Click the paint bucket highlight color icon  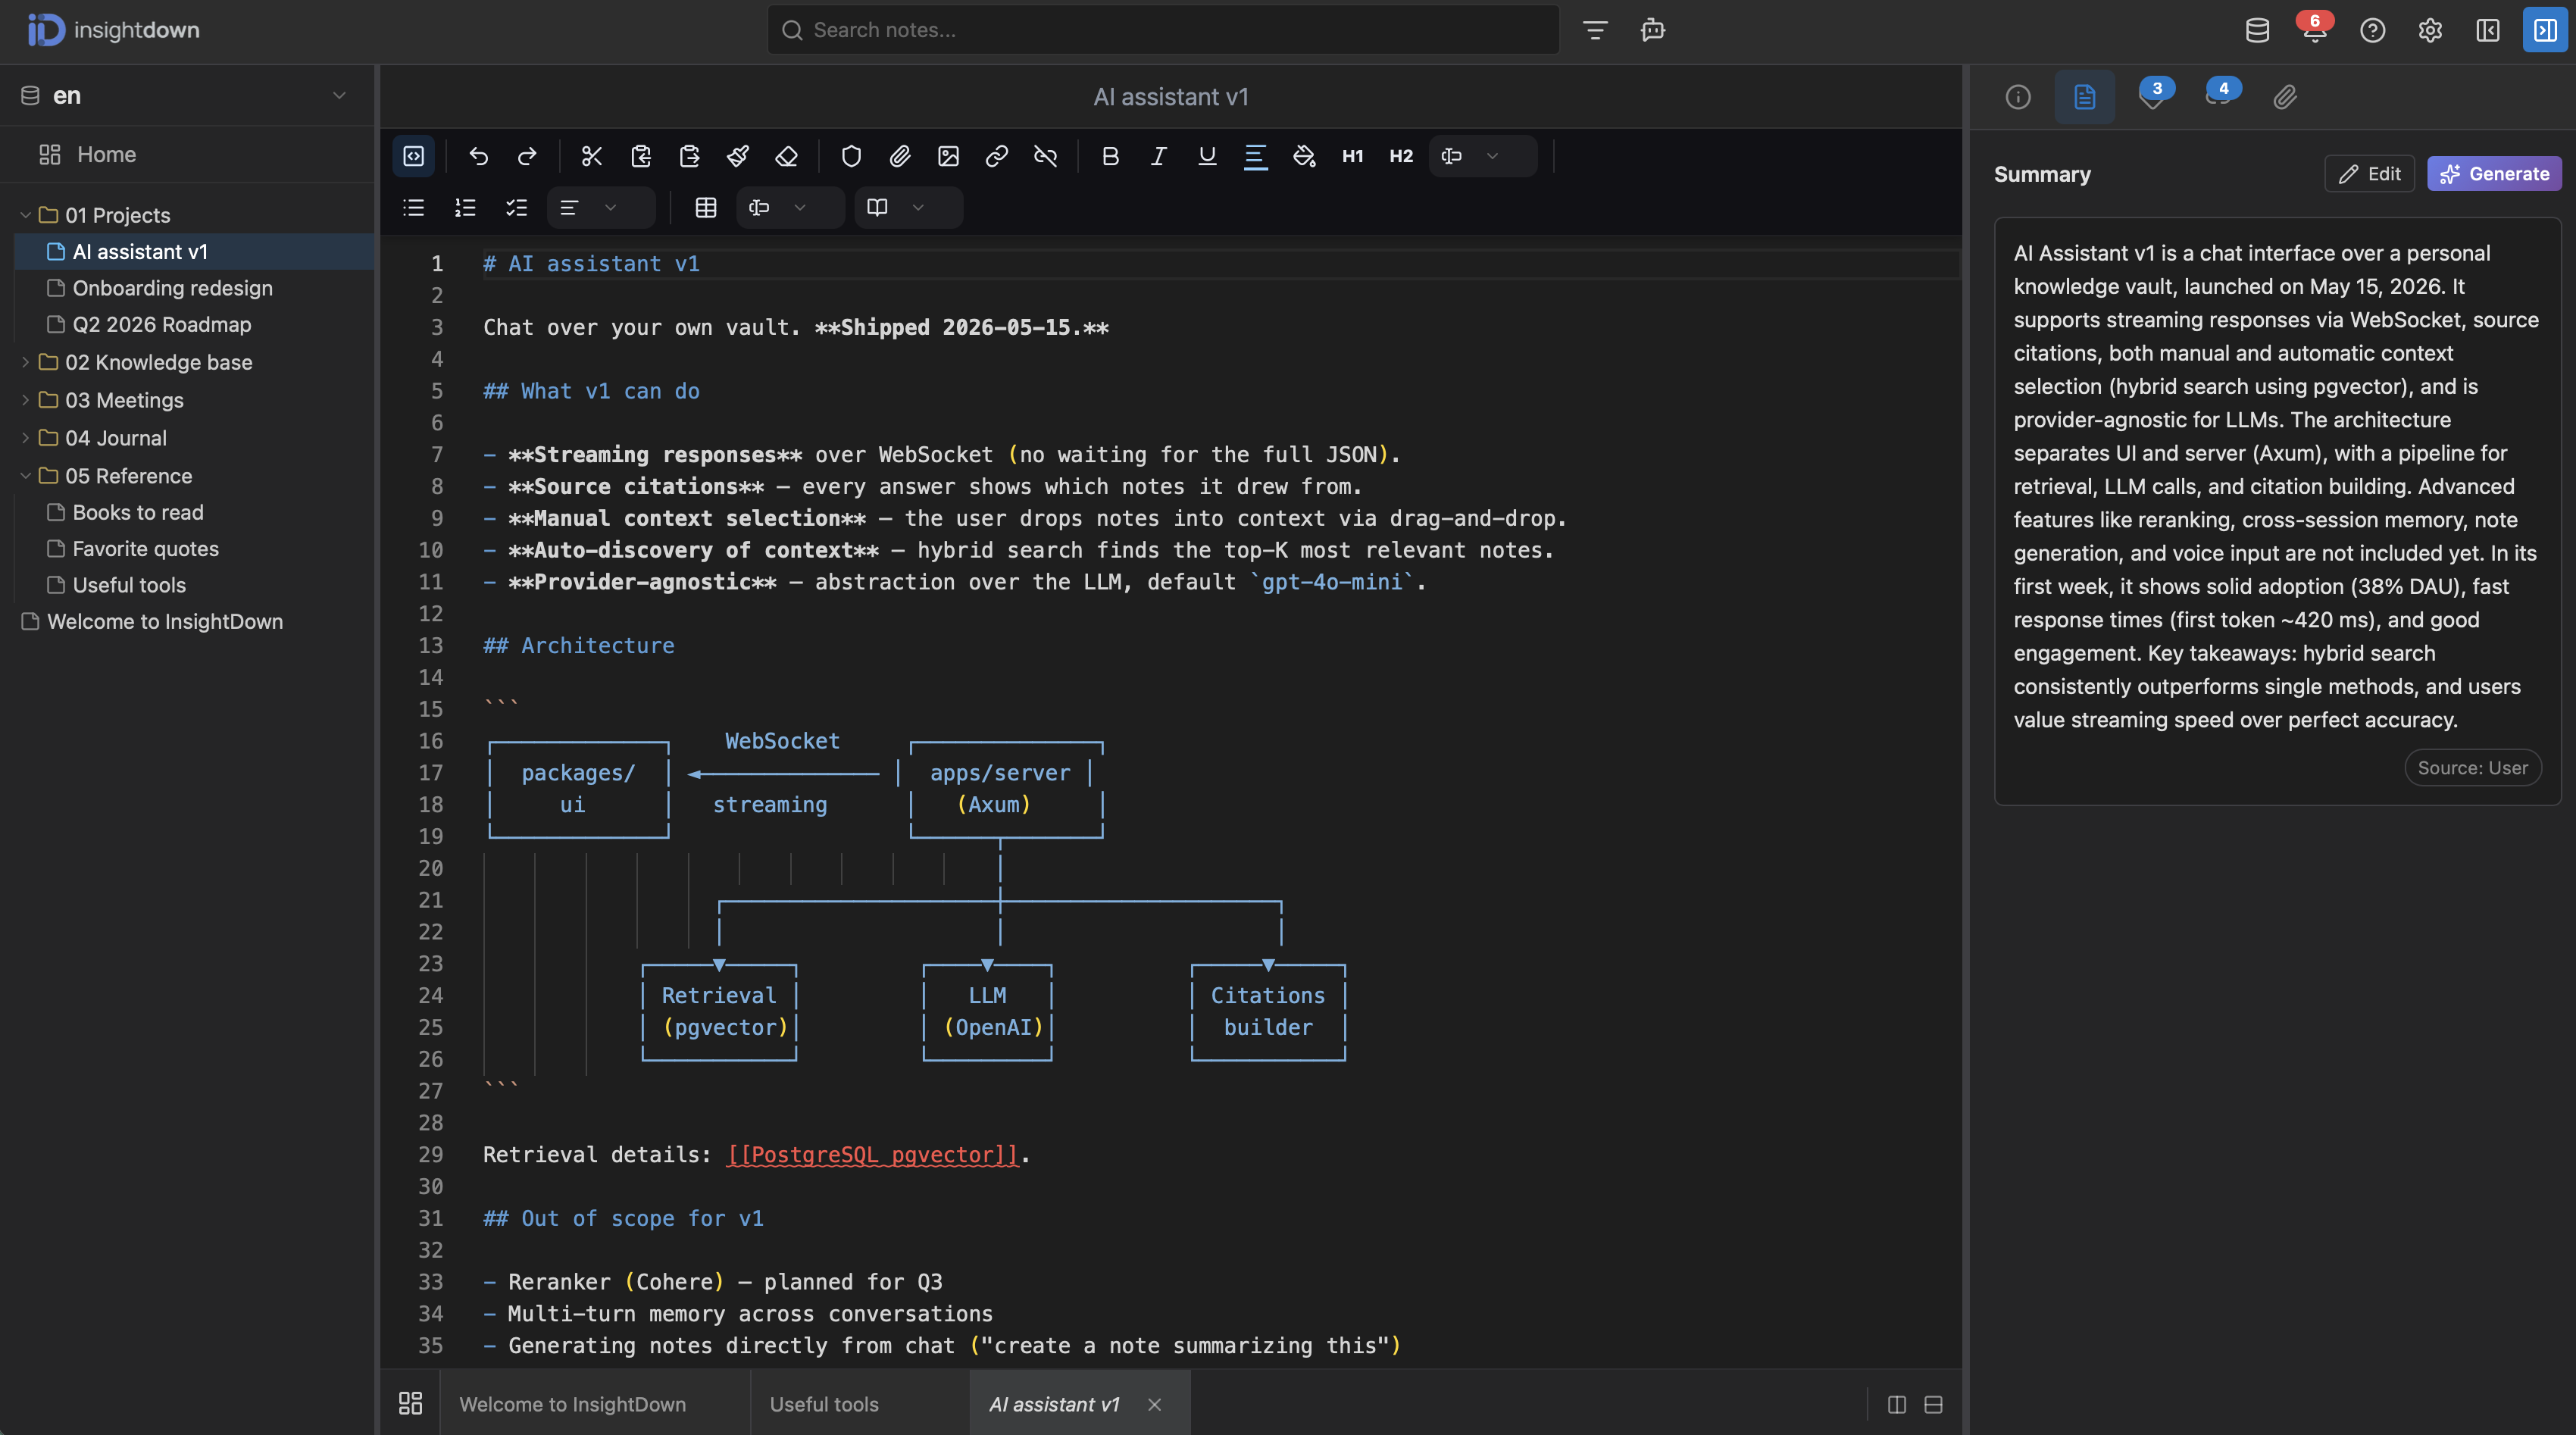coord(1304,156)
